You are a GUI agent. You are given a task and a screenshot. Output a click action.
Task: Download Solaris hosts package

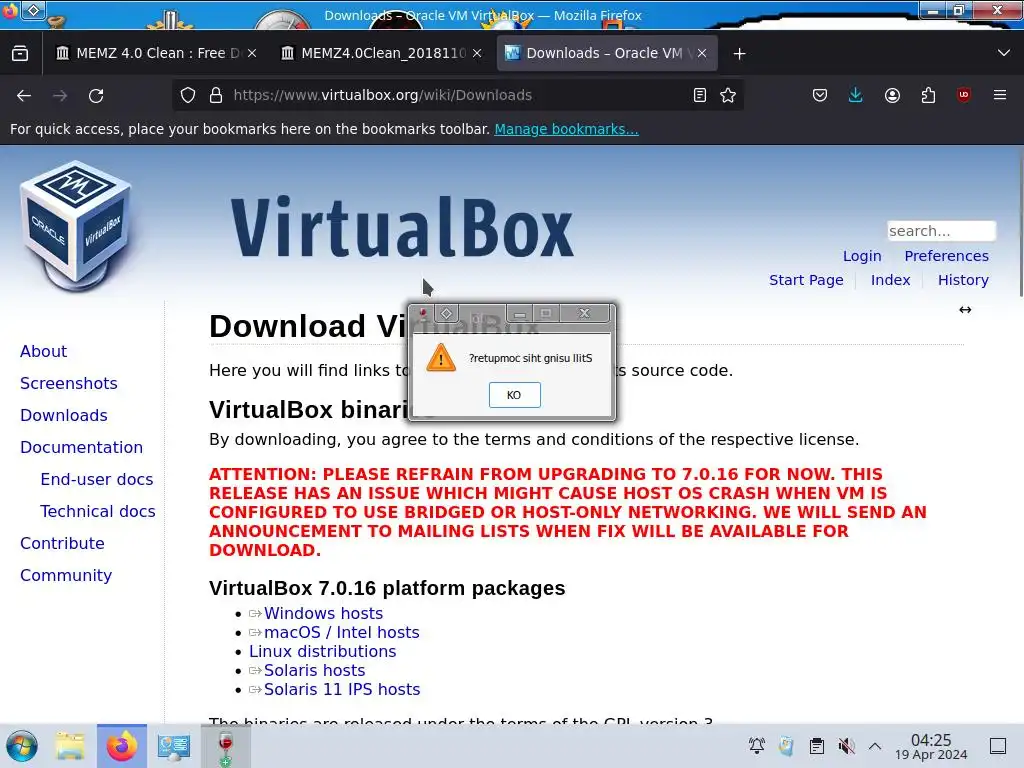point(314,670)
